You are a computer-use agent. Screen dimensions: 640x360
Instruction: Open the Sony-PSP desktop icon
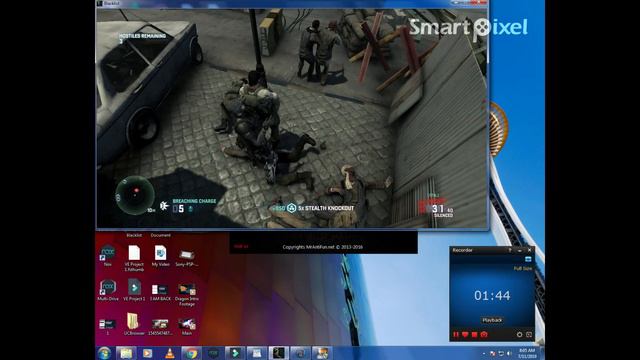tap(187, 257)
